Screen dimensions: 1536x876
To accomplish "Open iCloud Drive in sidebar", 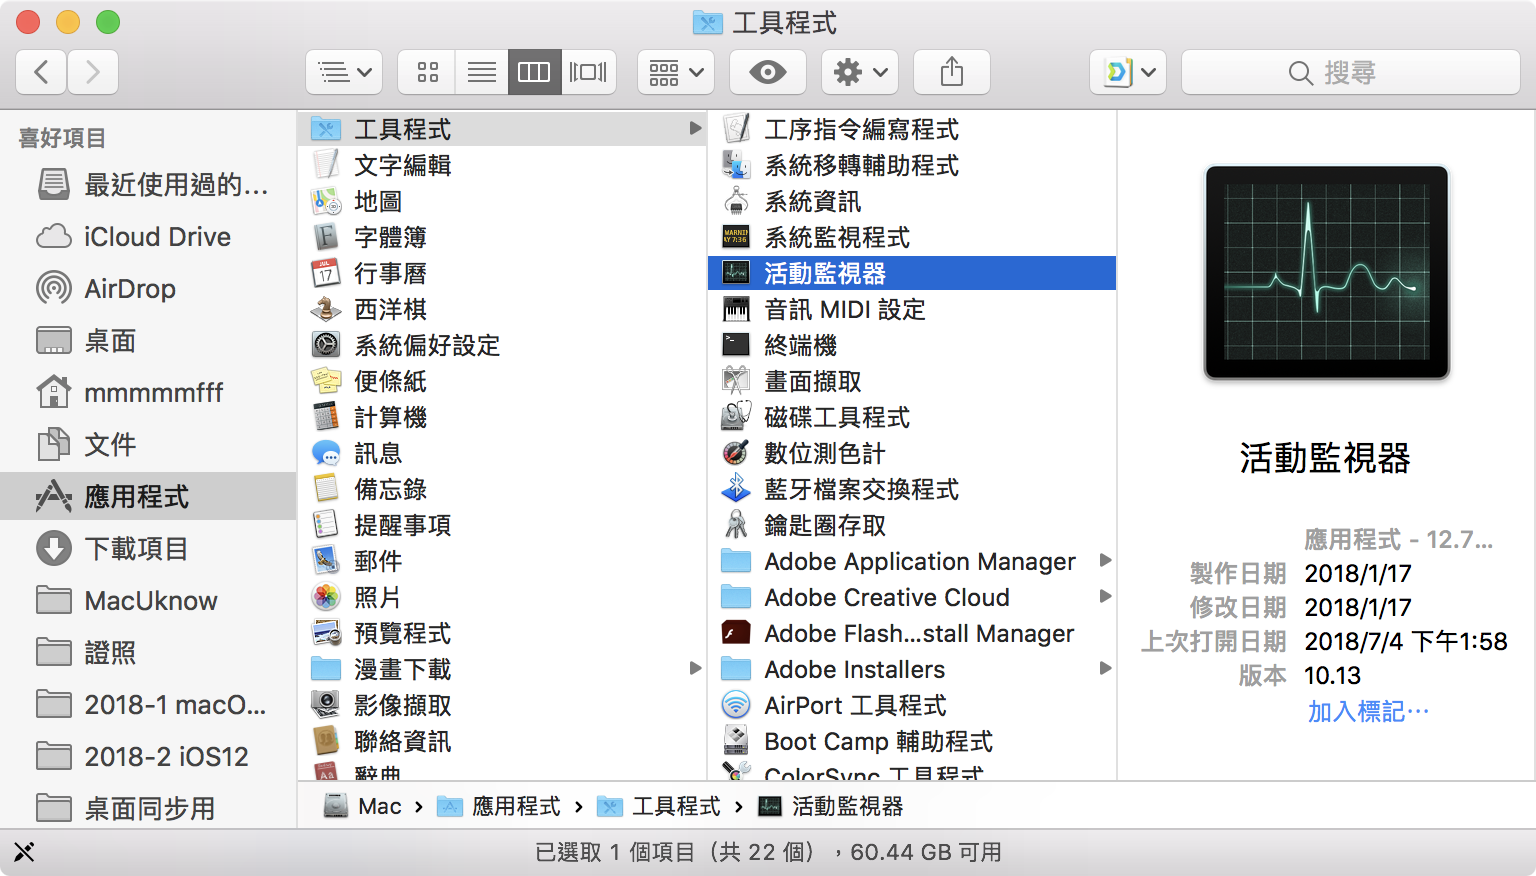I will (x=148, y=237).
